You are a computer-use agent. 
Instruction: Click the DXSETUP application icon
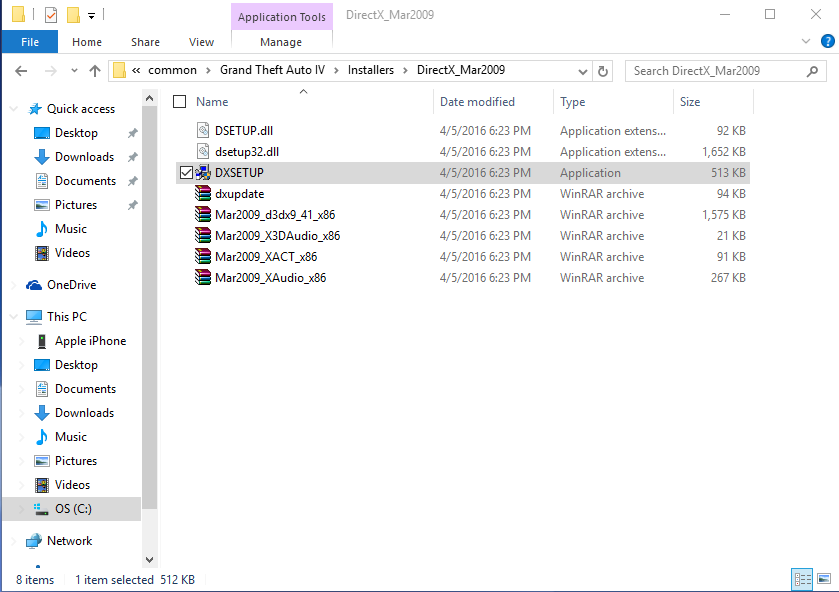pyautogui.click(x=203, y=173)
